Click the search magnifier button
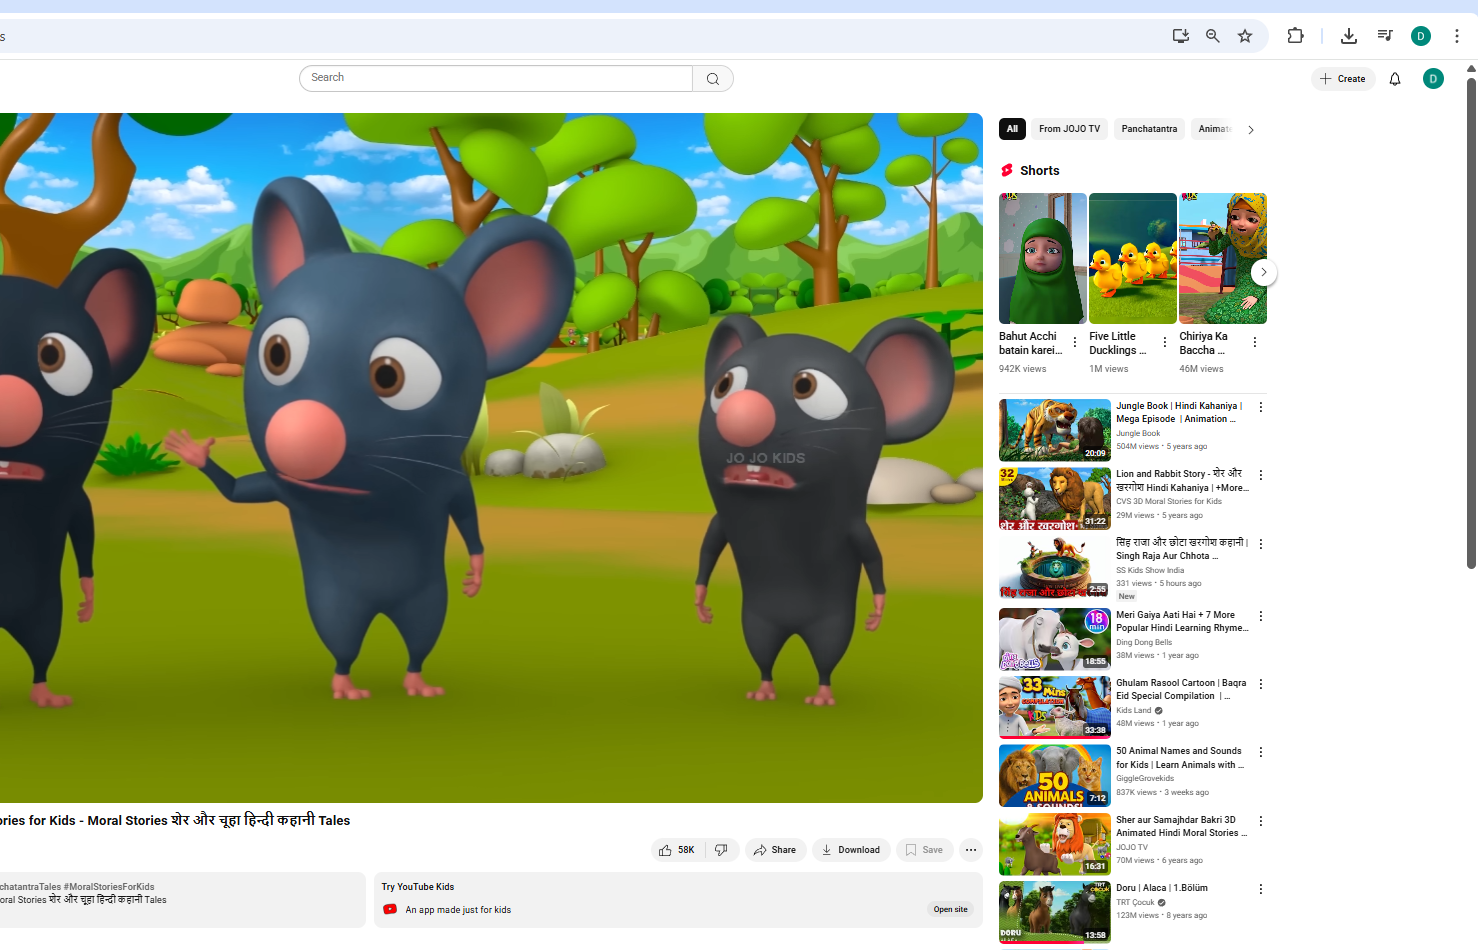 712,79
